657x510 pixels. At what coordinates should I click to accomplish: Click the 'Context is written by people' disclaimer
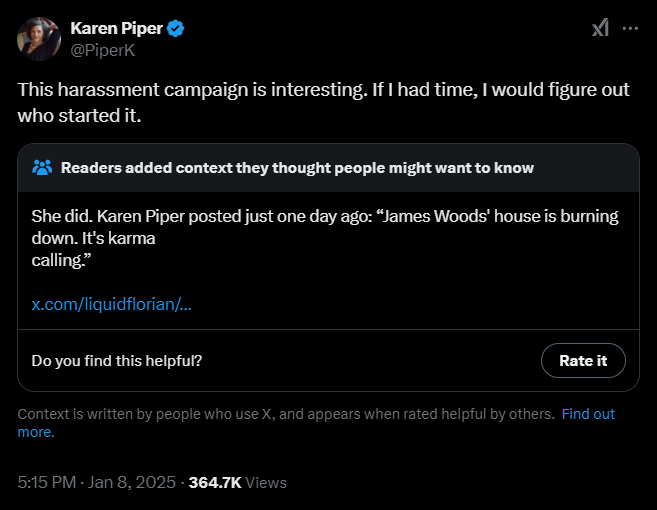point(285,414)
